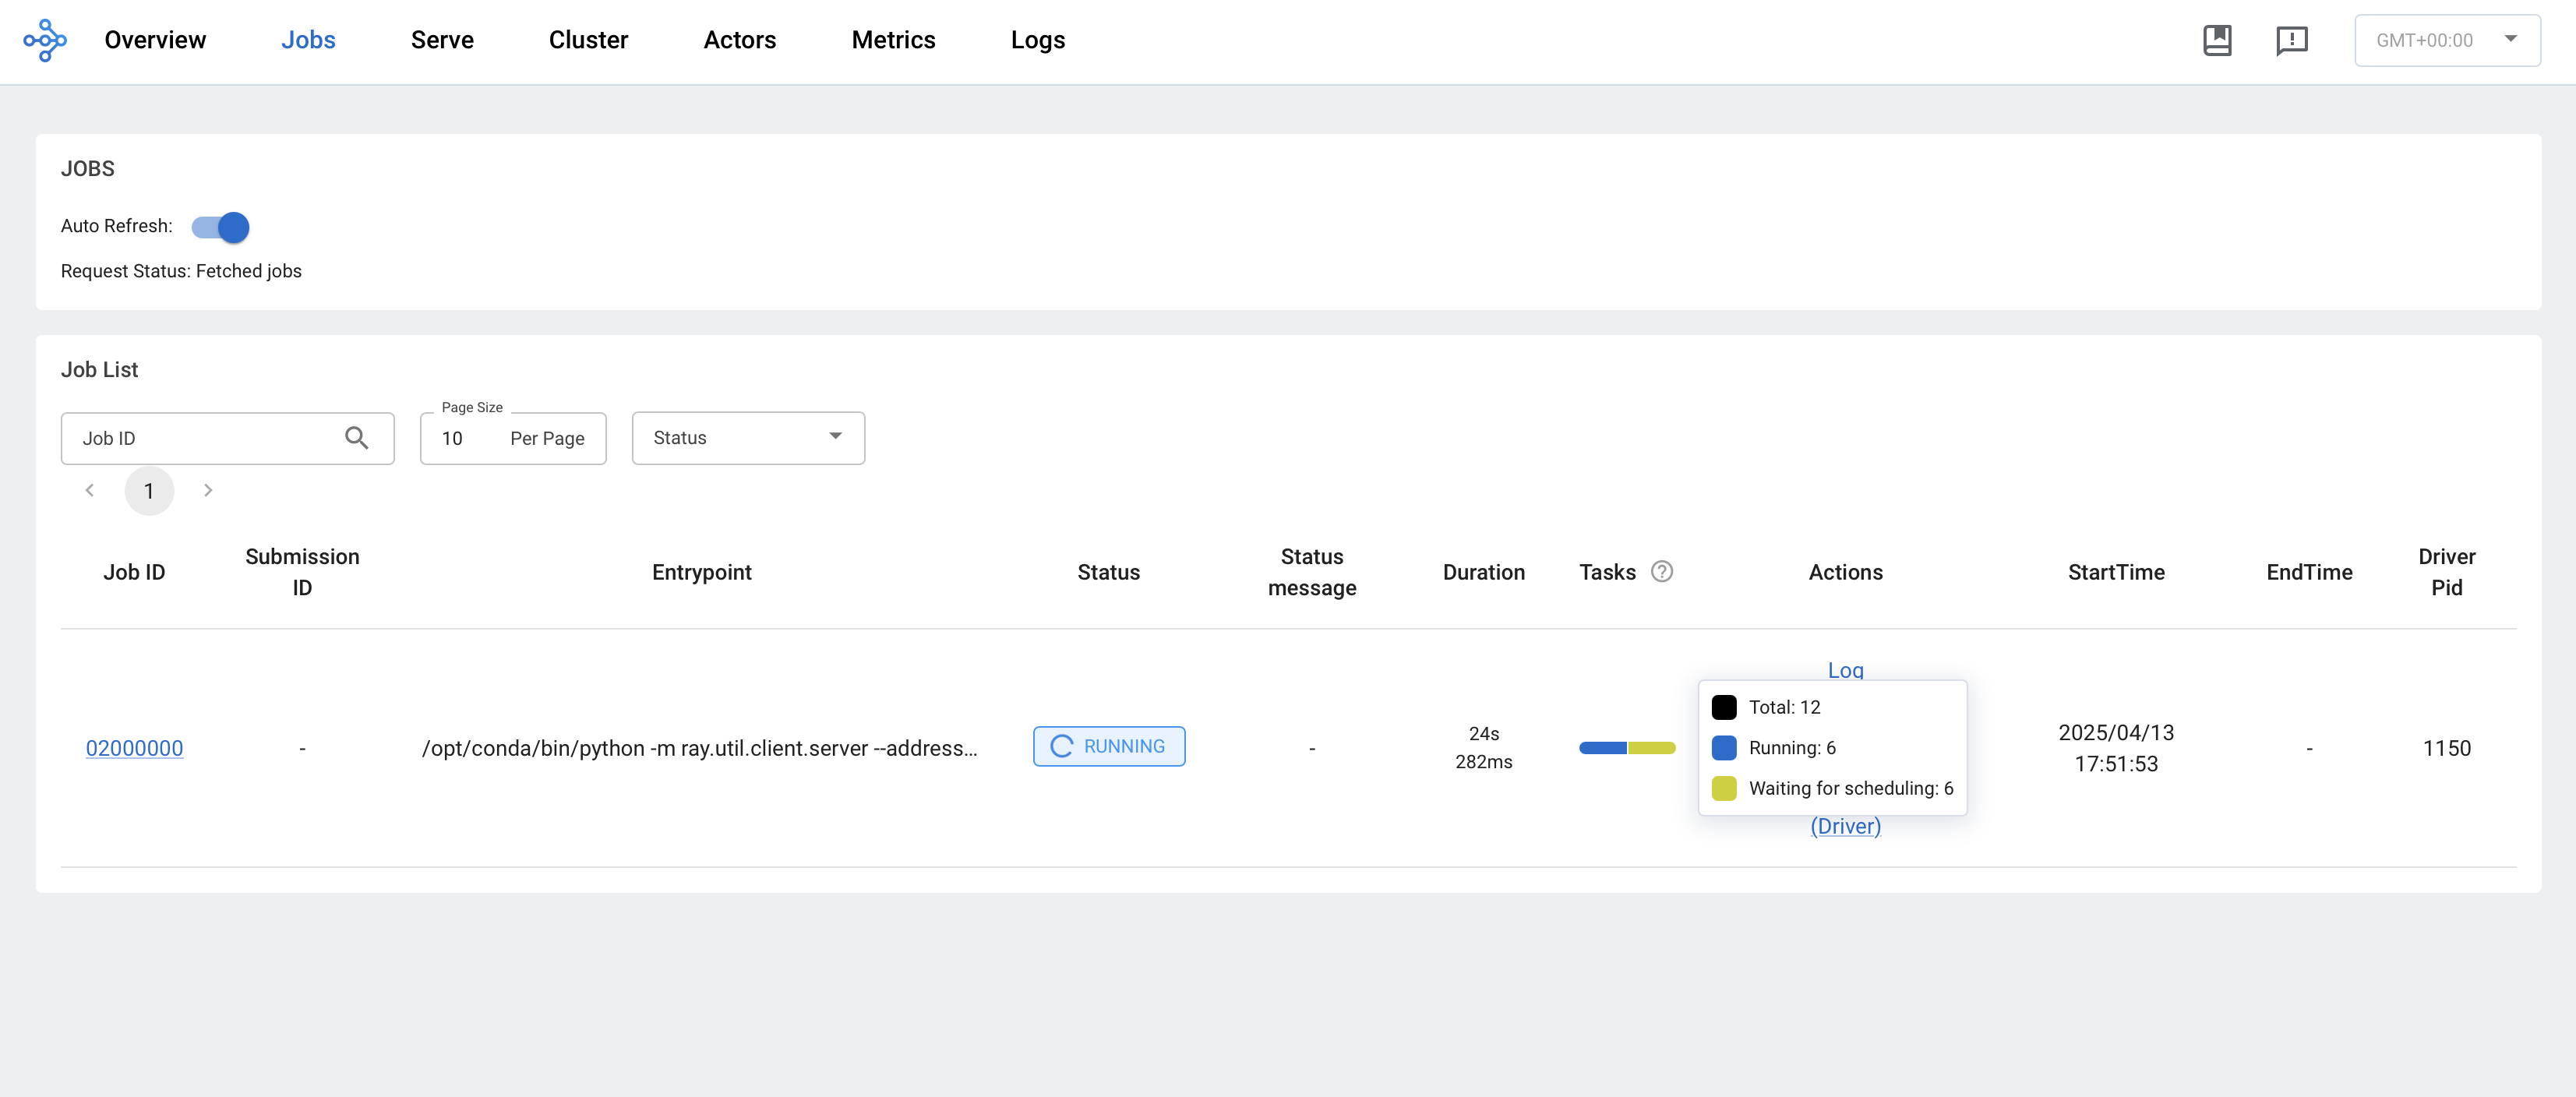Click the Job ID search magnifier icon
Screen dimensions: 2576x1097
pyautogui.click(x=356, y=438)
